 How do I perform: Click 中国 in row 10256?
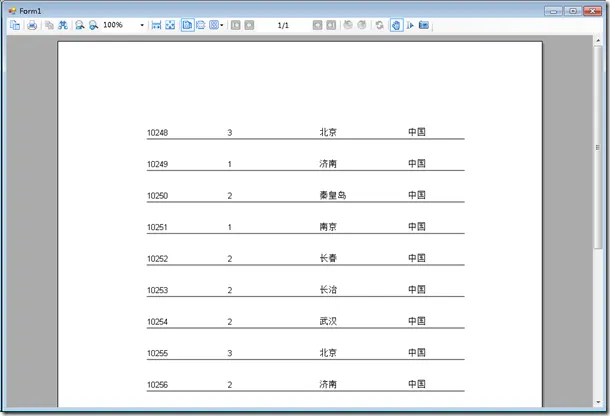click(417, 384)
